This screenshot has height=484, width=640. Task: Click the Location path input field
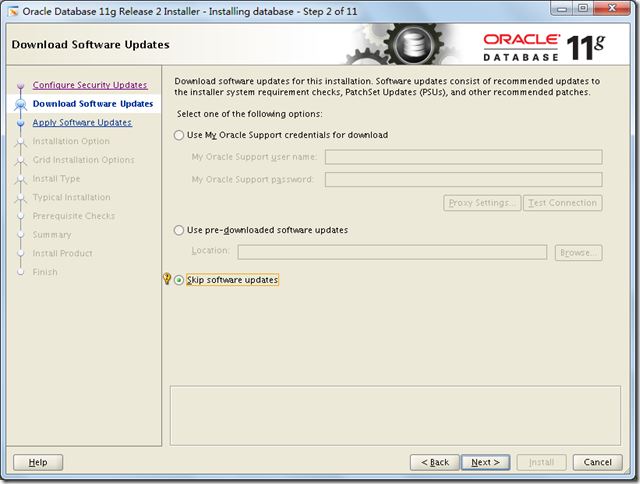[x=392, y=252]
